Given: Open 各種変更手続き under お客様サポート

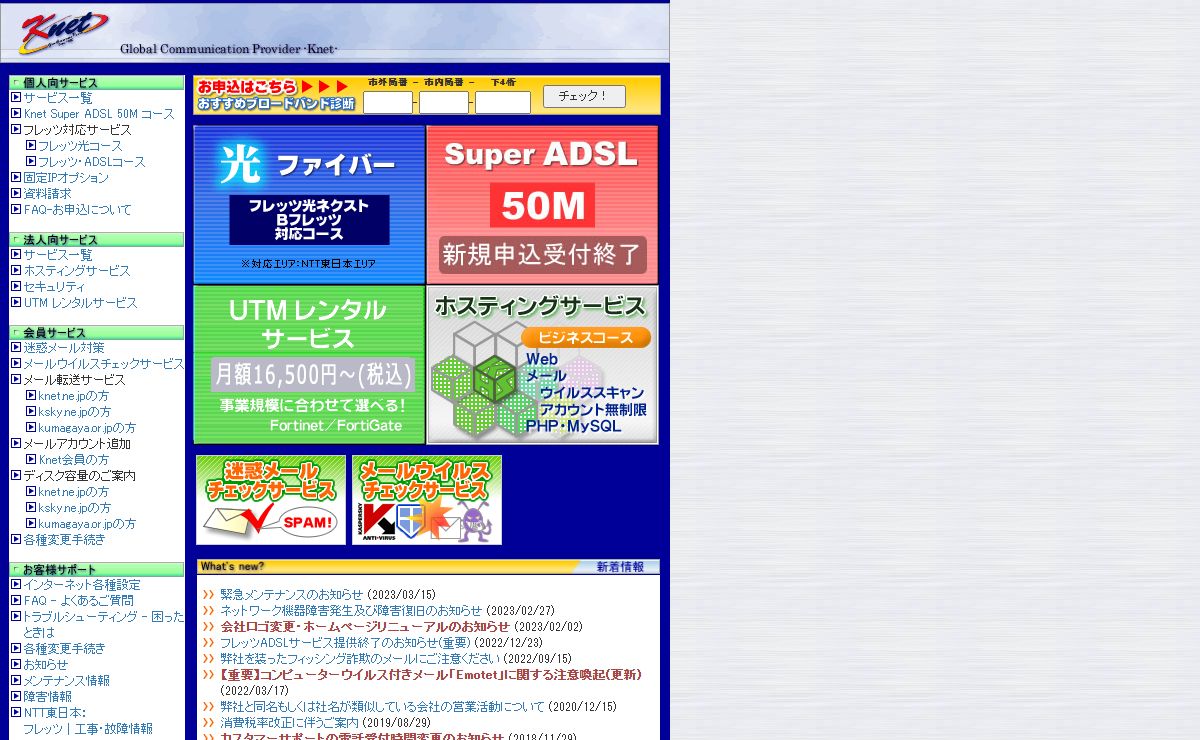Looking at the screenshot, I should pyautogui.click(x=64, y=649).
